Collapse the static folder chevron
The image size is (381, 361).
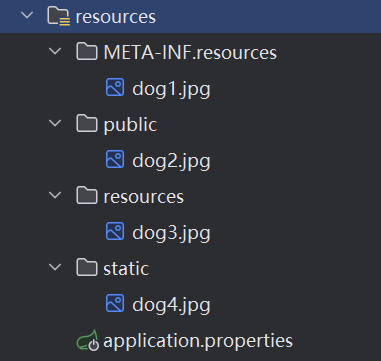[55, 267]
